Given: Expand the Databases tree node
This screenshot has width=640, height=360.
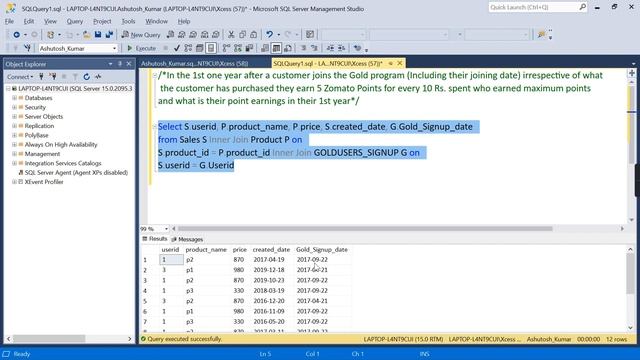Looking at the screenshot, I should tap(14, 98).
